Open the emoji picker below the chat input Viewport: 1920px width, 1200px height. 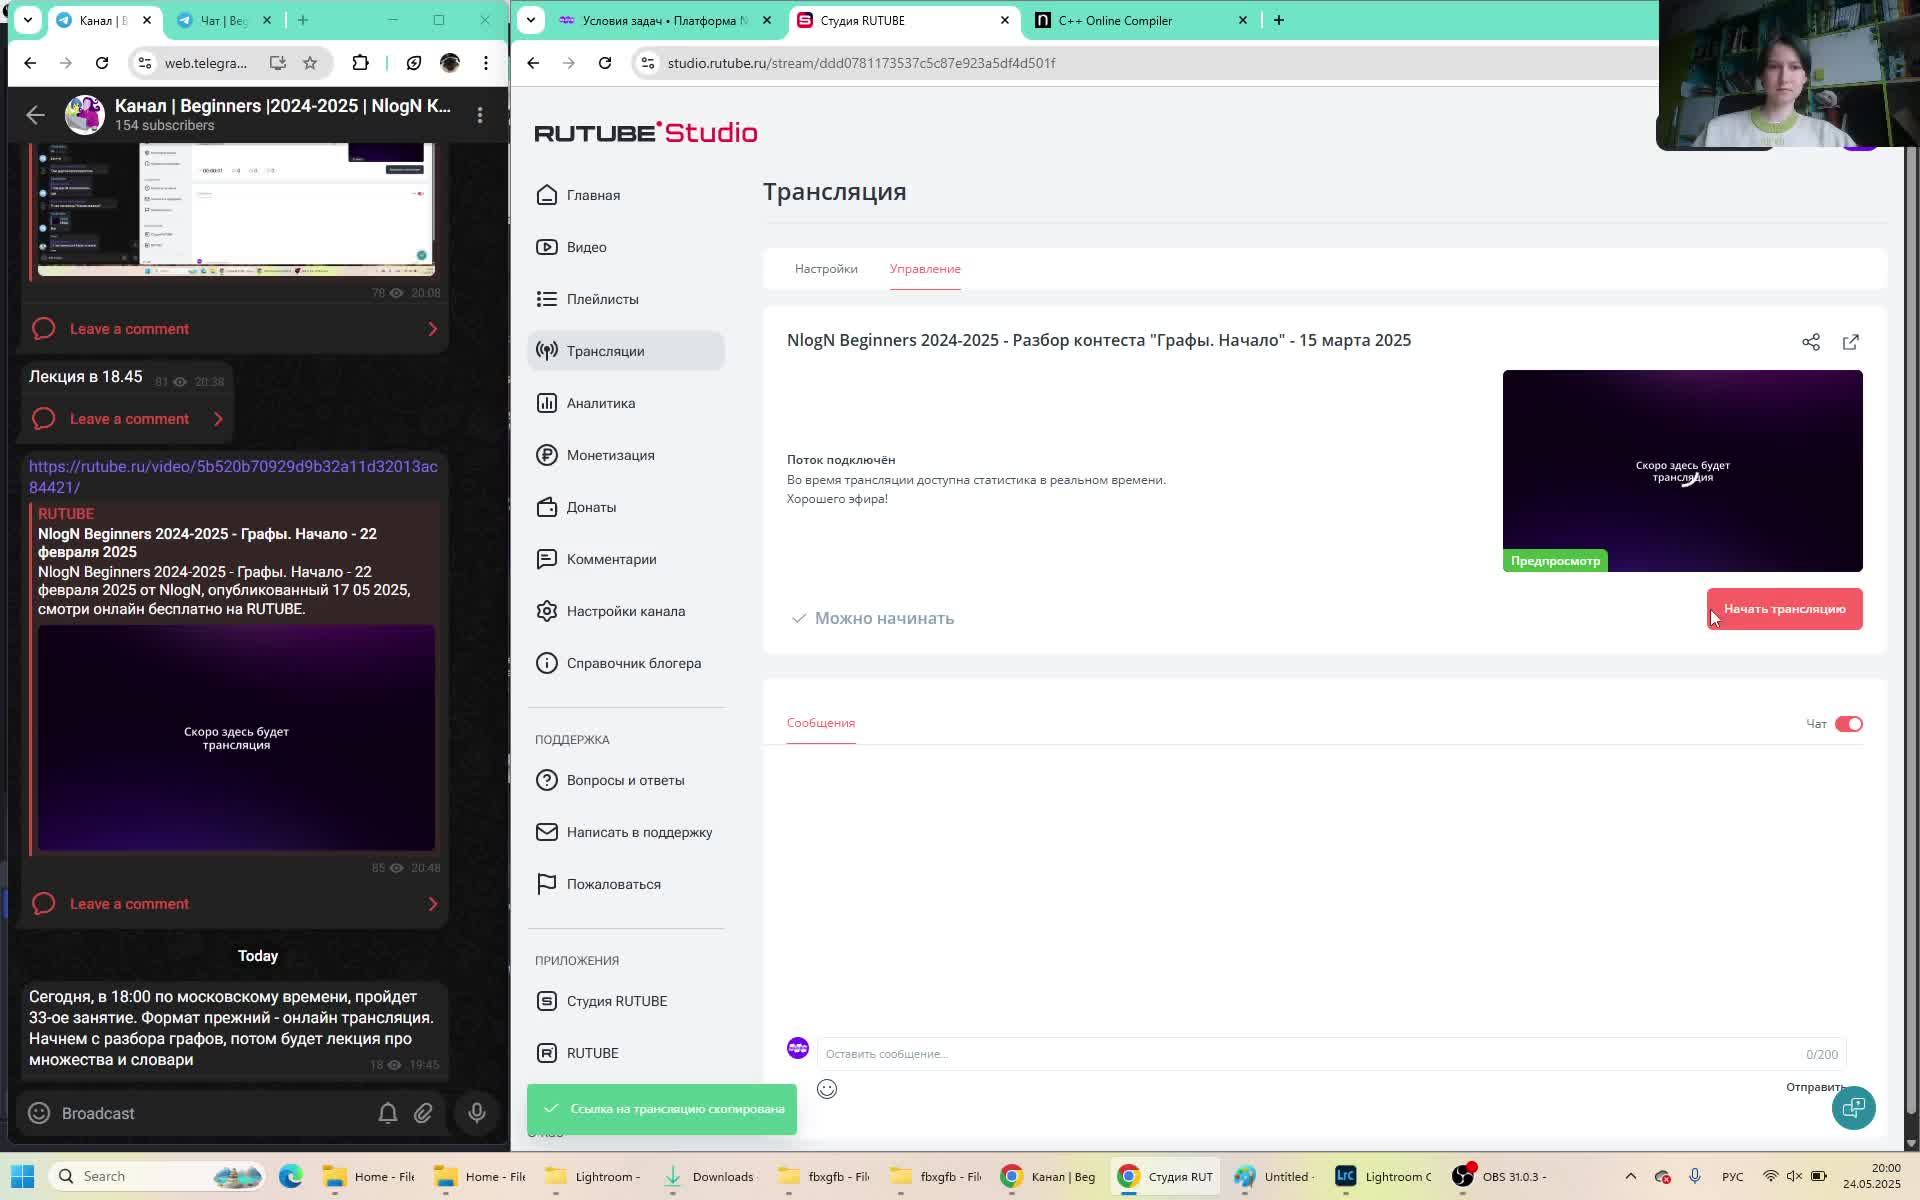pos(827,1089)
